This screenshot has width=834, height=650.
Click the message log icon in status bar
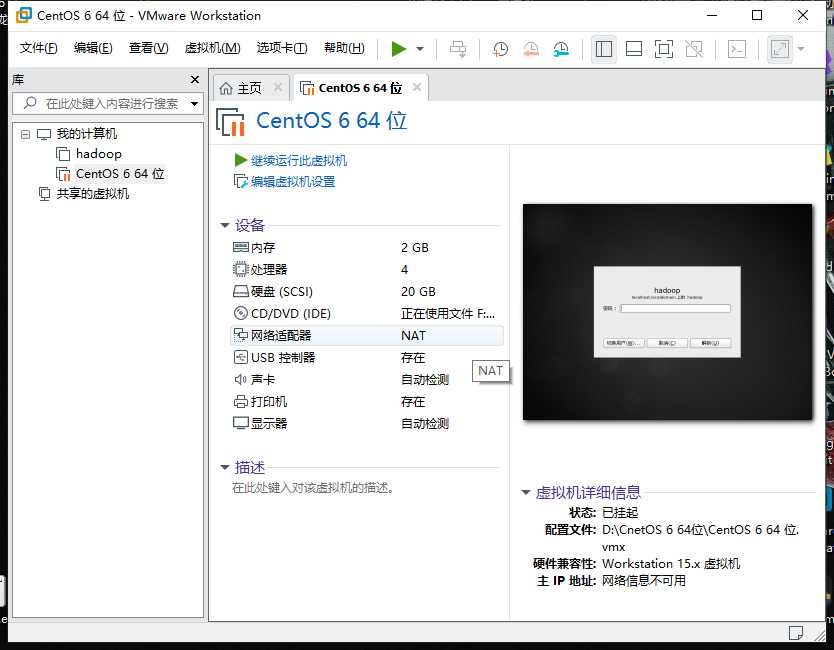point(796,632)
